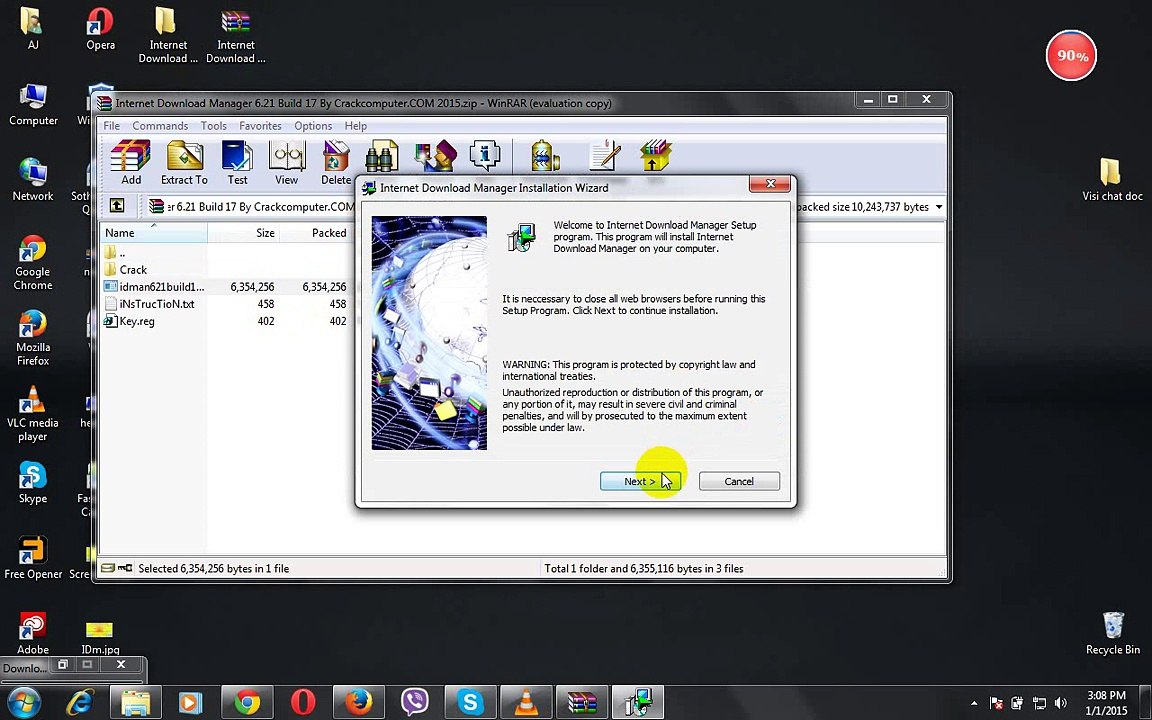Click the SFX toolbar icon in WinRAR
This screenshot has height=720, width=1152.
tap(655, 156)
